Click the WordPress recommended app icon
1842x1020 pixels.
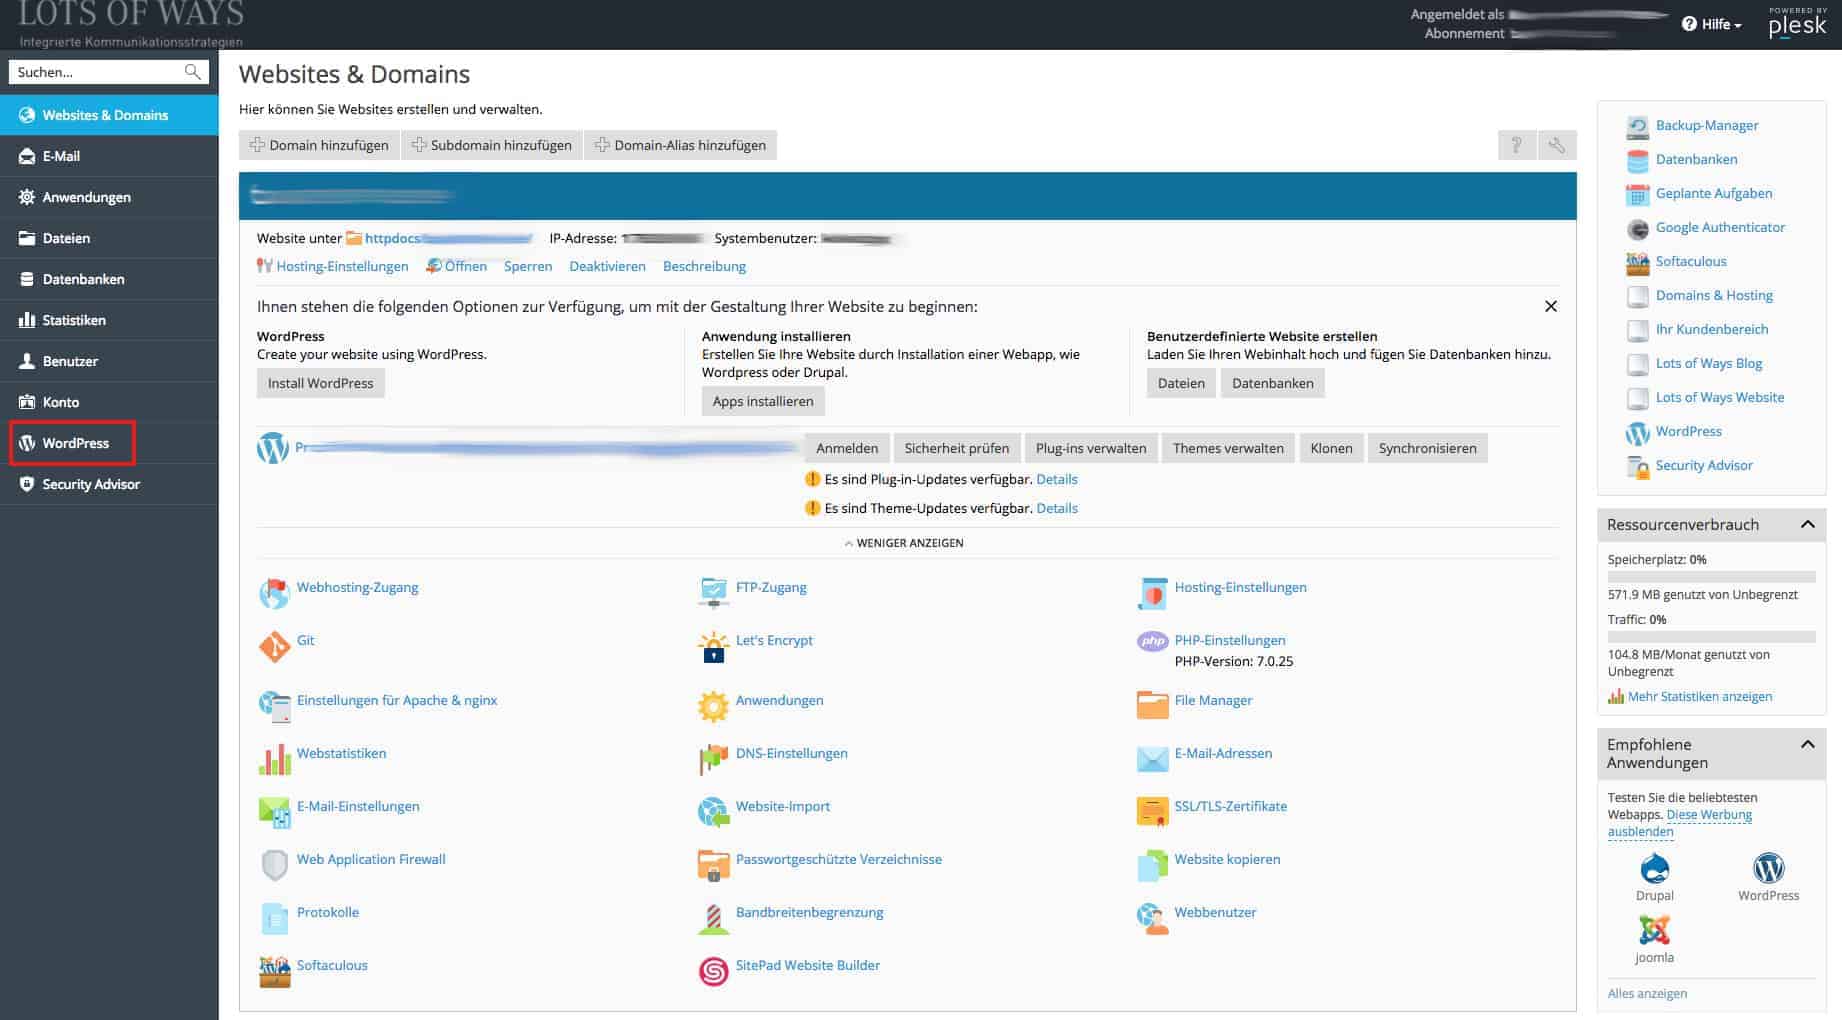pyautogui.click(x=1768, y=867)
